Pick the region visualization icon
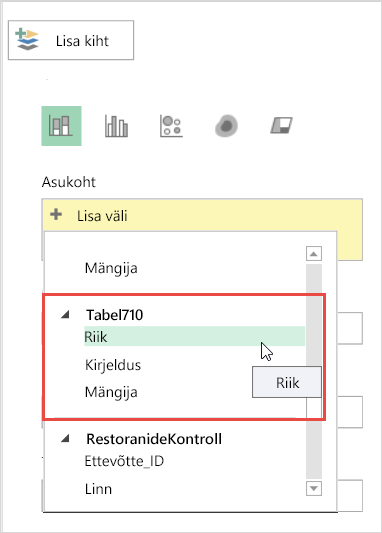The width and height of the screenshot is (382, 533). (x=281, y=125)
